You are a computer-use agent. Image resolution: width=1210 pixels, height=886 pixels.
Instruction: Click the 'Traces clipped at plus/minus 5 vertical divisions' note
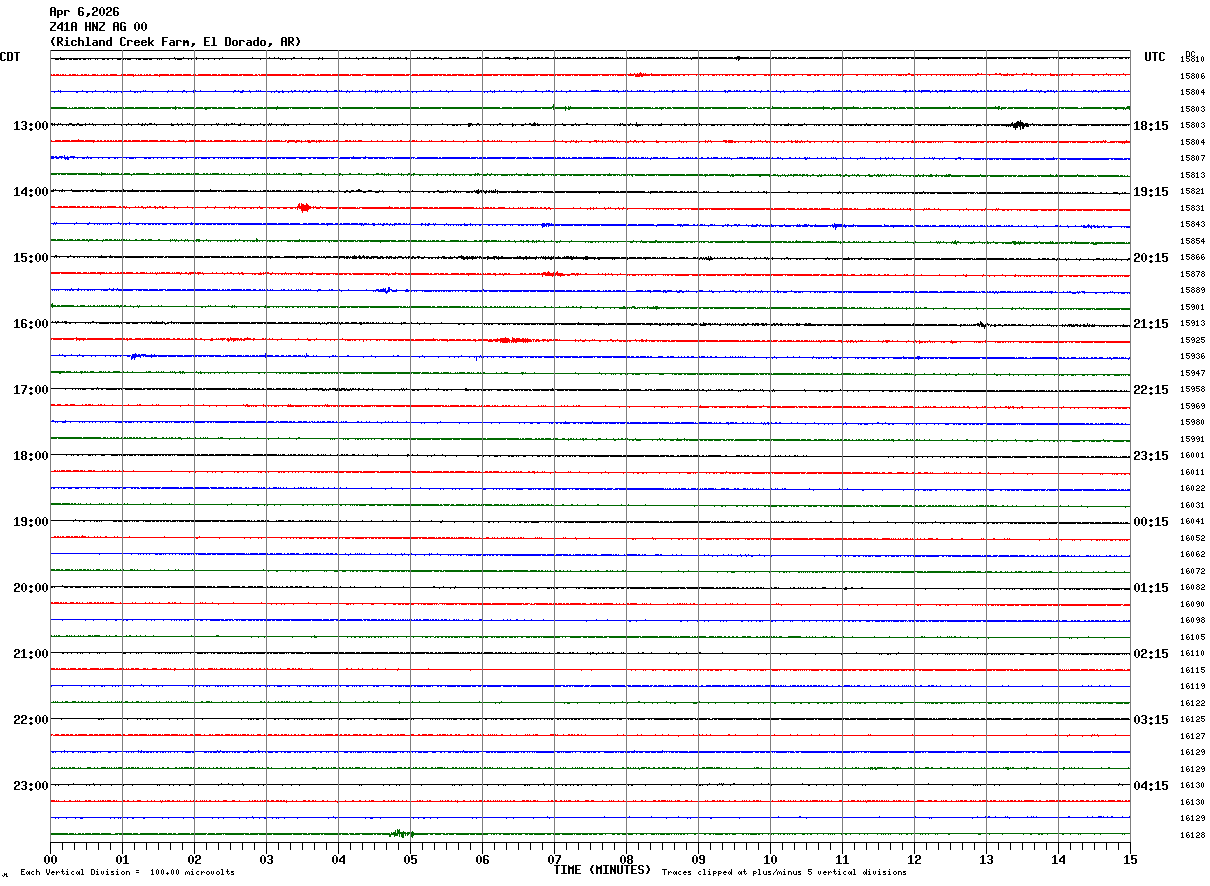(784, 873)
